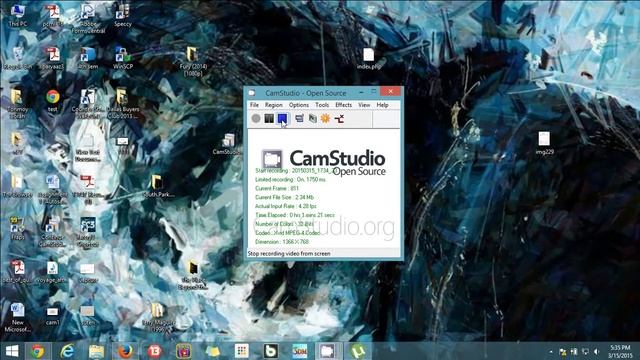This screenshot has height=360, width=640.
Task: Switch to CamStudio taskbar button
Action: 327,351
